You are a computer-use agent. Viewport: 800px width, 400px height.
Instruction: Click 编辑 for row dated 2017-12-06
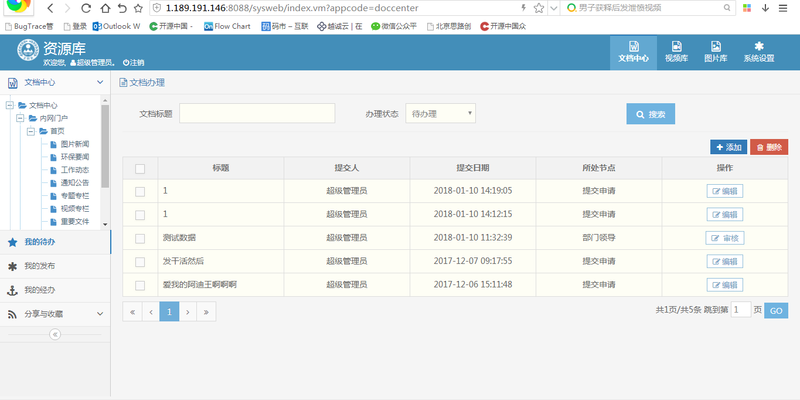coord(725,285)
